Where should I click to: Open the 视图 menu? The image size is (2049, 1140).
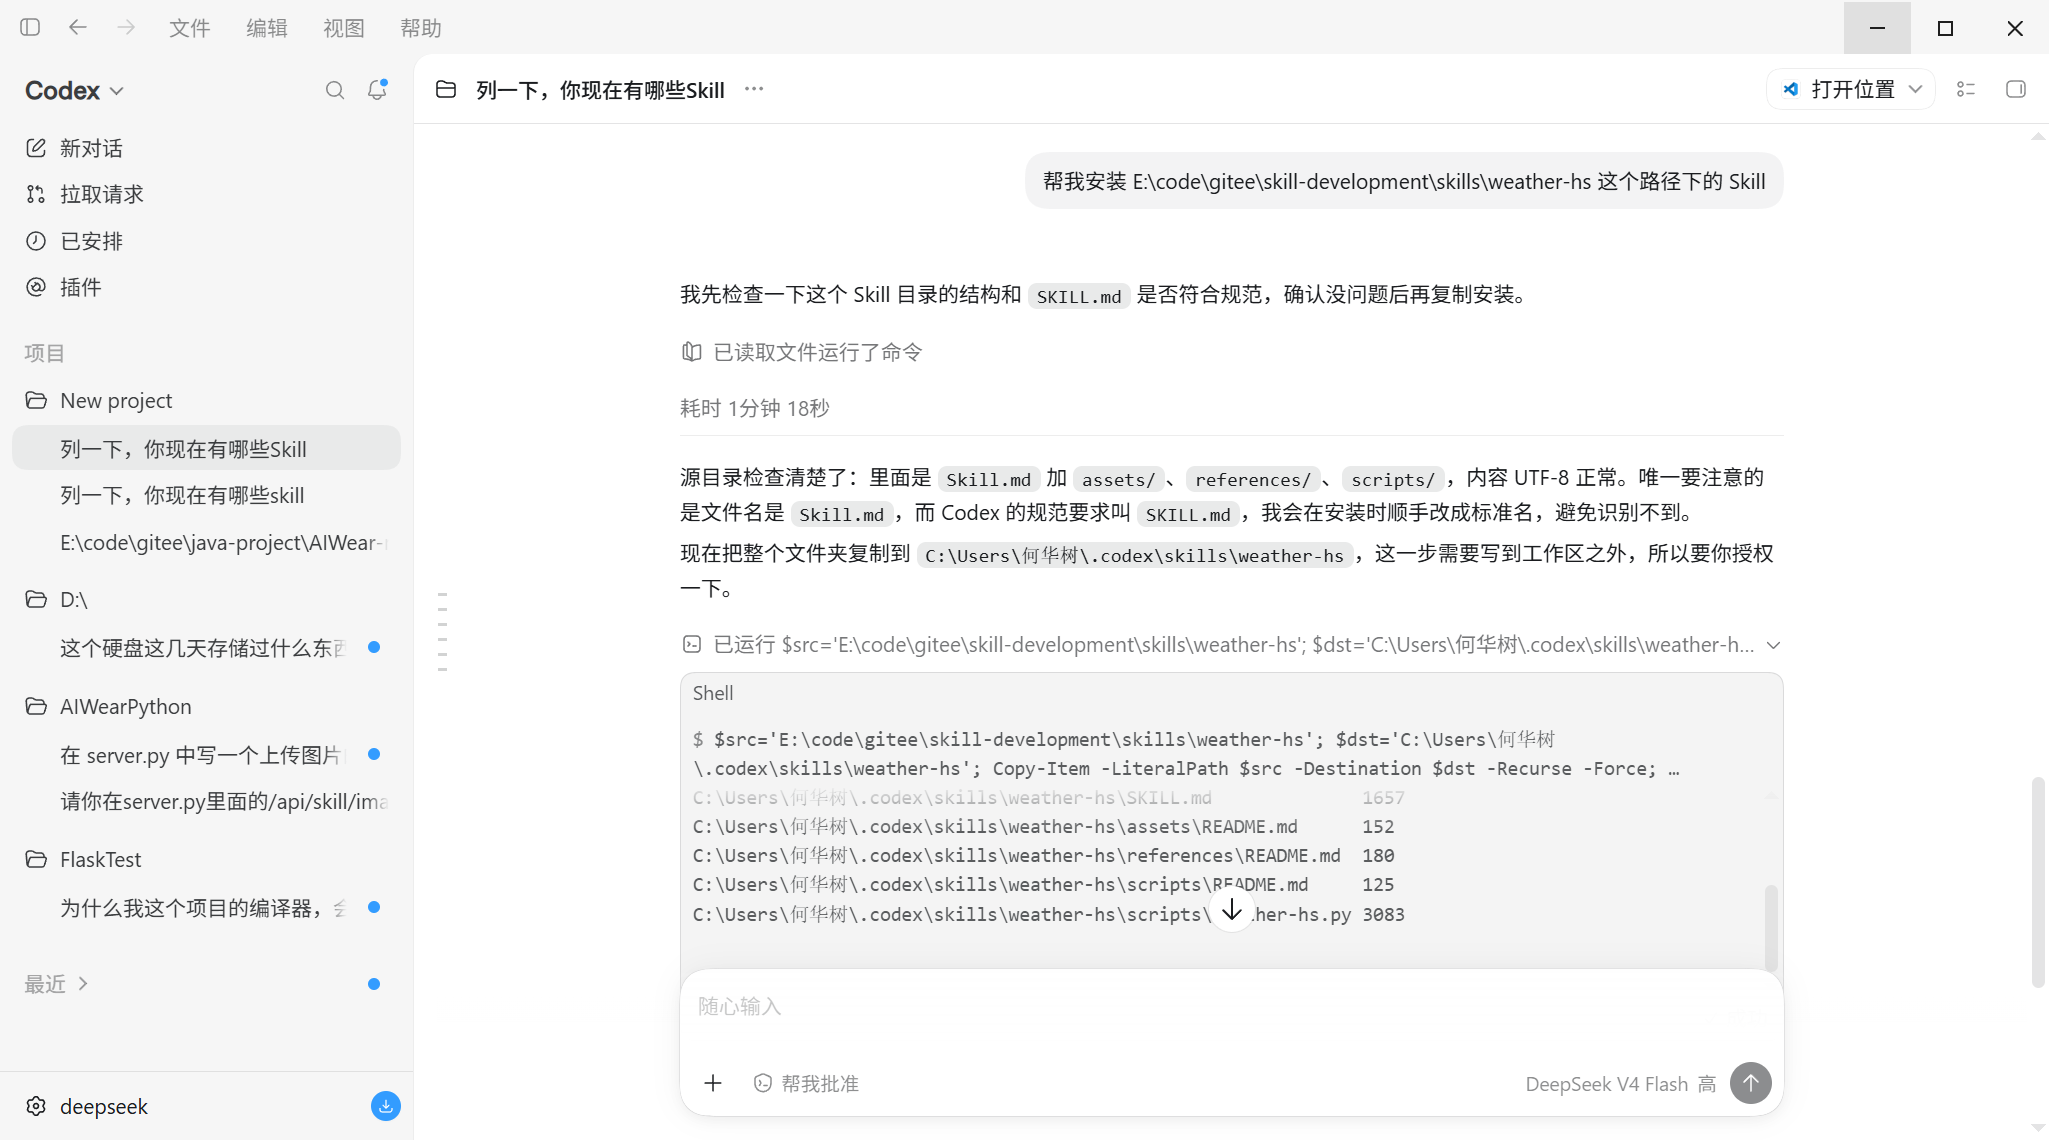344,28
